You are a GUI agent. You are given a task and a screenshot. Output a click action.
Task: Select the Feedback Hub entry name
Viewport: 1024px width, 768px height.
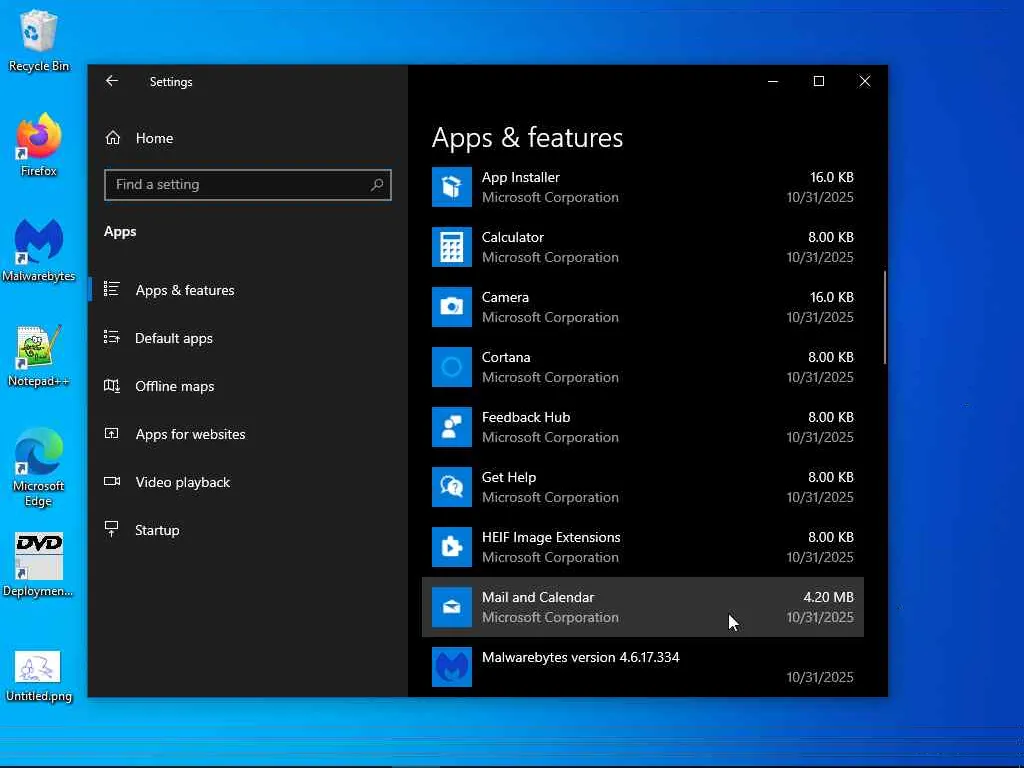pyautogui.click(x=526, y=417)
